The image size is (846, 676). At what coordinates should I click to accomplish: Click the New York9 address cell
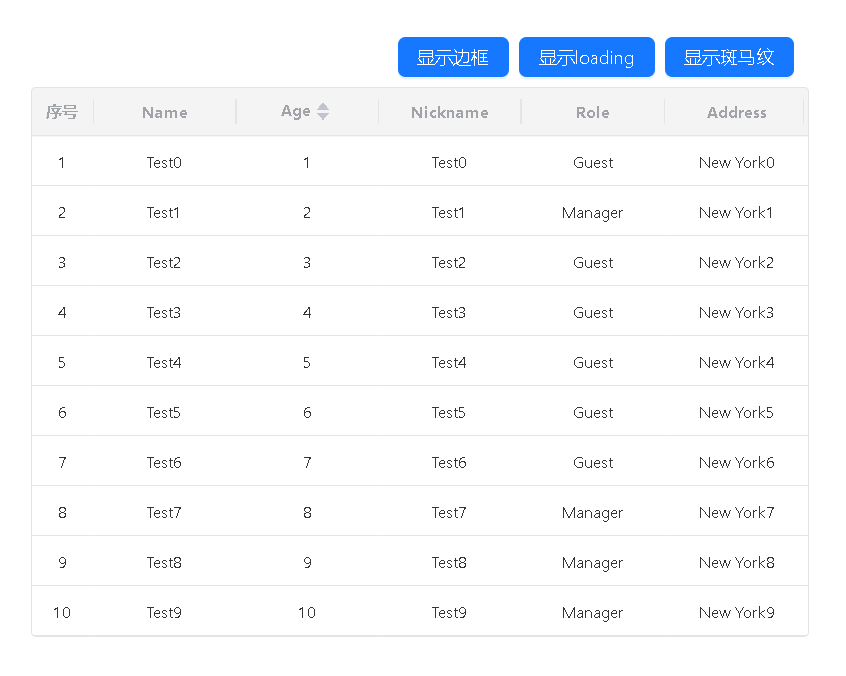pos(736,612)
